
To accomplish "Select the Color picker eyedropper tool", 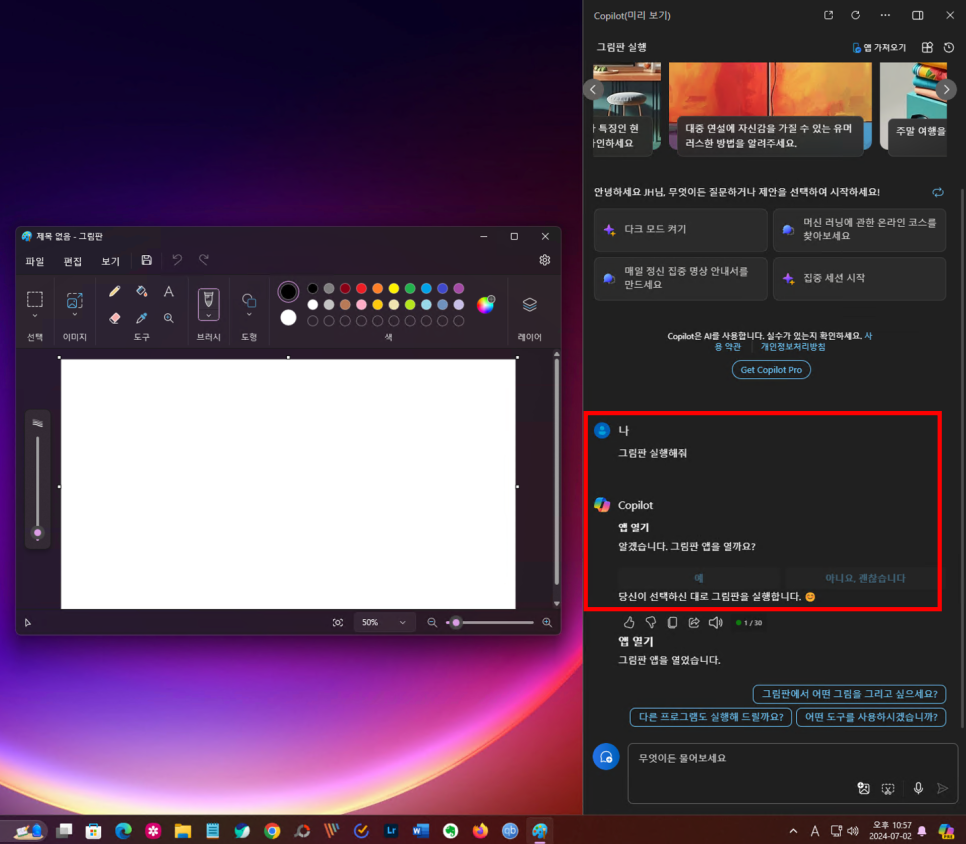I will [x=142, y=318].
